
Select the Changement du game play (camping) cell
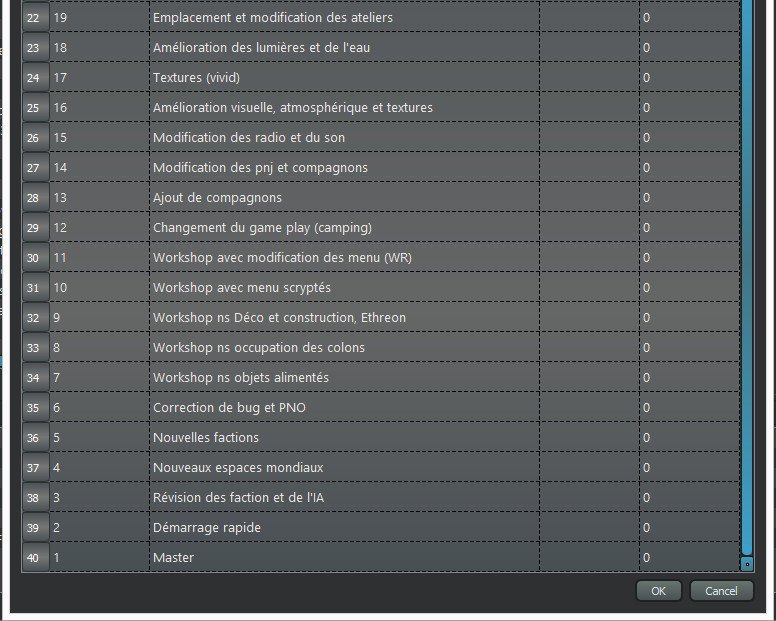(x=344, y=228)
